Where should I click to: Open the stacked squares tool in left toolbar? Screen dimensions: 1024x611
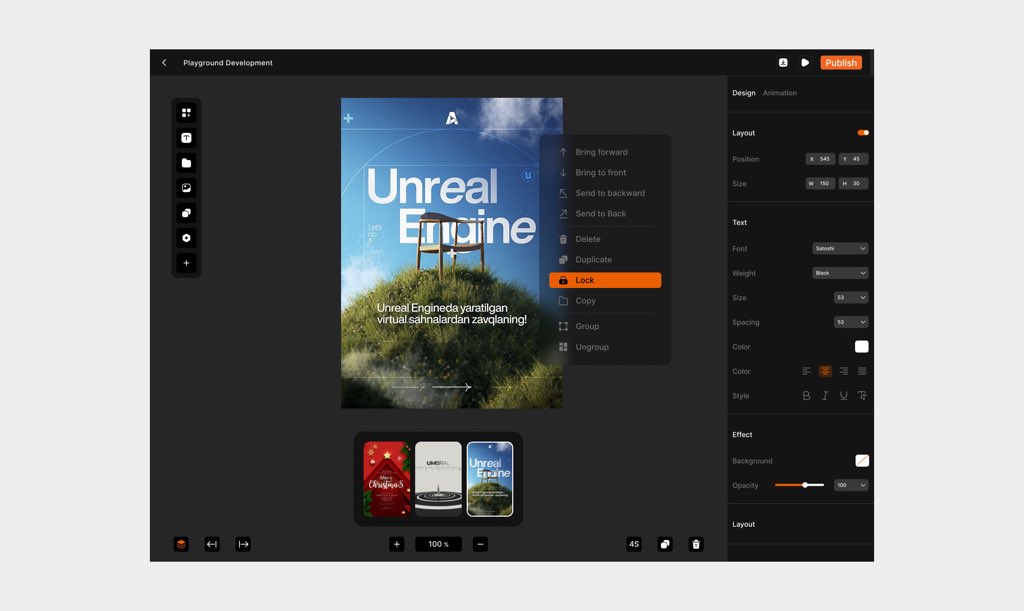click(186, 213)
